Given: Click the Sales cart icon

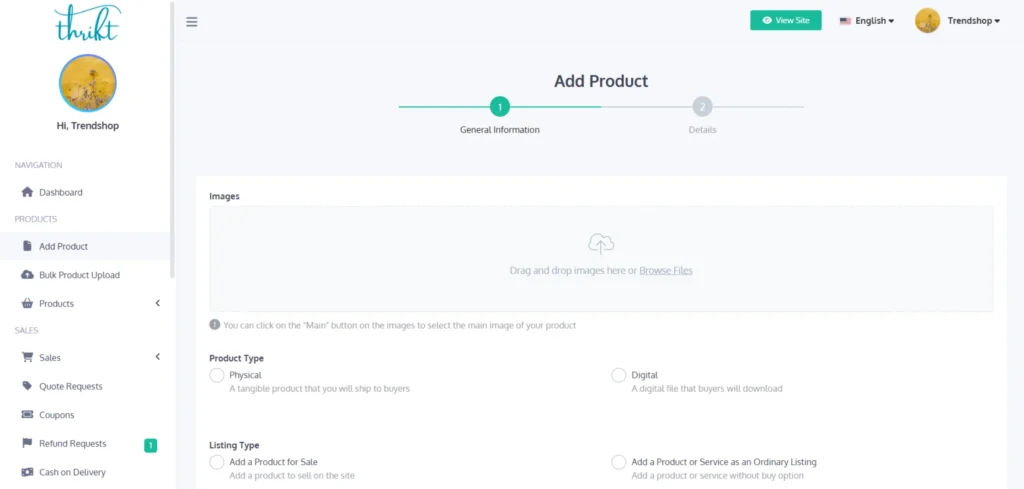Looking at the screenshot, I should pos(27,357).
